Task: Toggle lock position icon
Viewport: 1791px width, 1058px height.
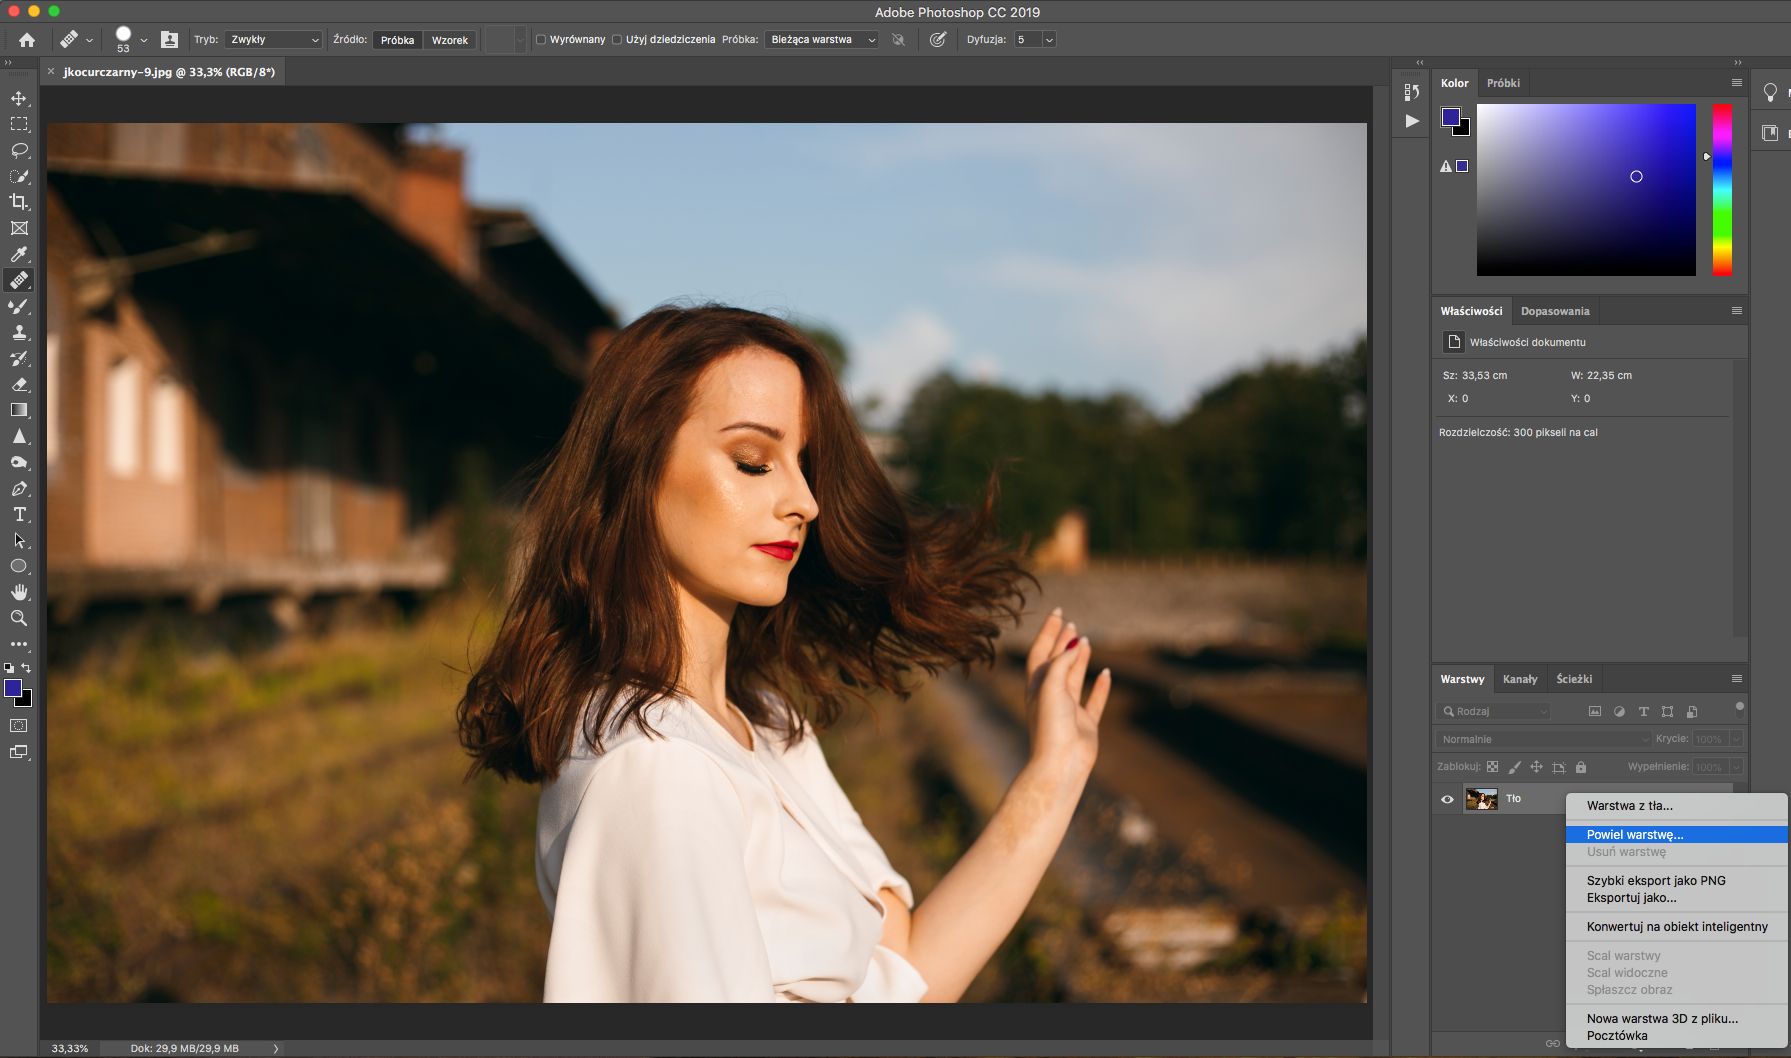Action: click(x=1537, y=767)
